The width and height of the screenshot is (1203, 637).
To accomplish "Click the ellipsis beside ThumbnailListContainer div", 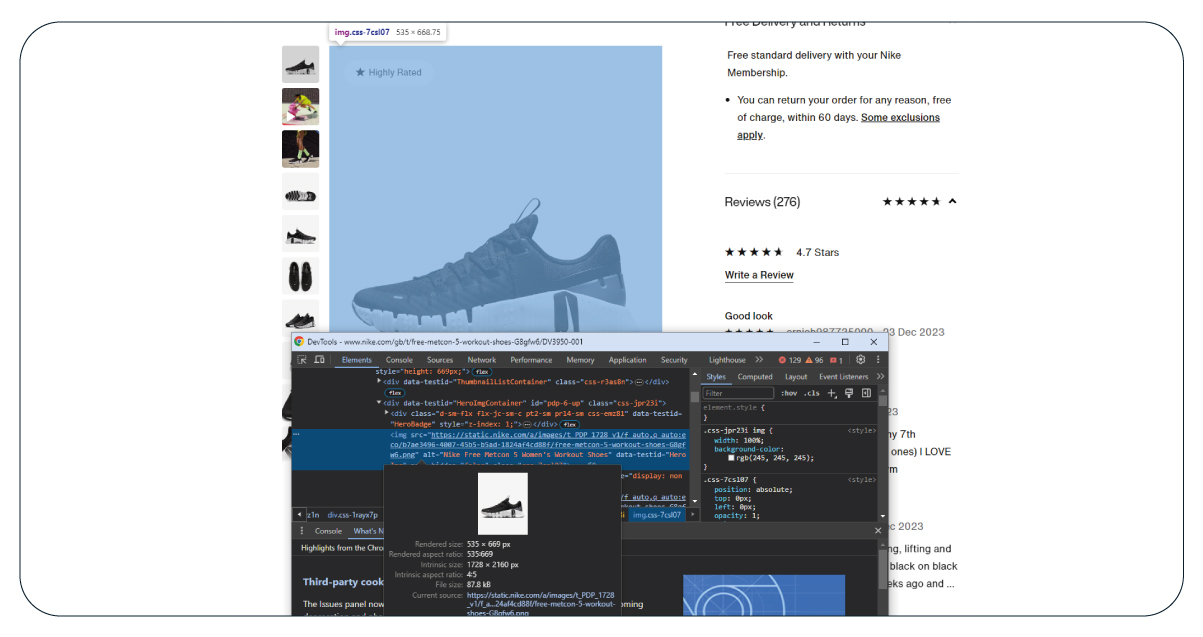I will coord(639,382).
